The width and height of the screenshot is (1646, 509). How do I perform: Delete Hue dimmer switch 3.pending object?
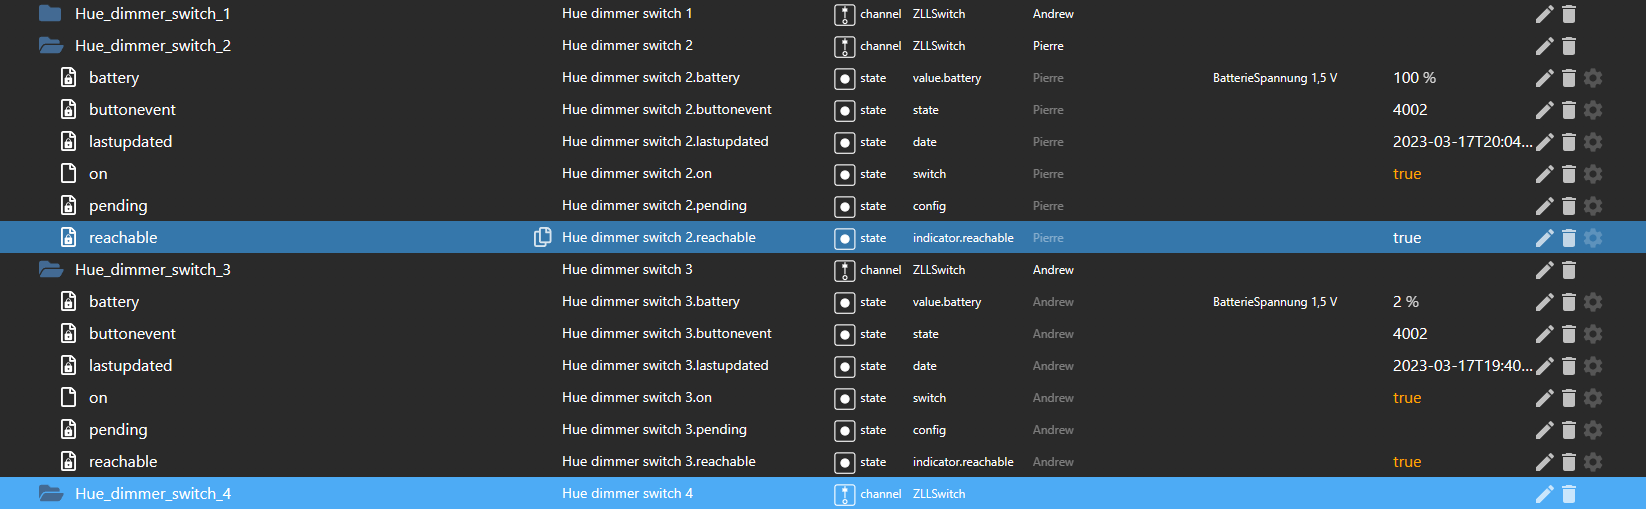[1569, 430]
